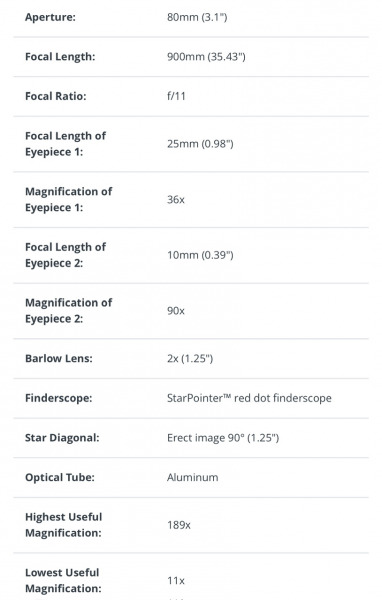This screenshot has width=382, height=600.
Task: Click Focal Length of Eyepiece 2 label
Action: [65, 255]
